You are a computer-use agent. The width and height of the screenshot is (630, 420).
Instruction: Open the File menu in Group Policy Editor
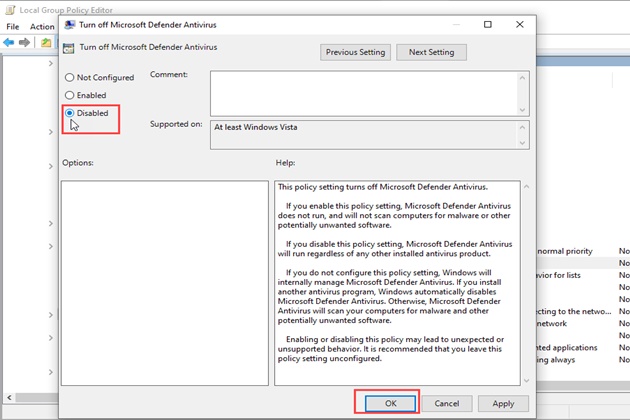tap(12, 27)
